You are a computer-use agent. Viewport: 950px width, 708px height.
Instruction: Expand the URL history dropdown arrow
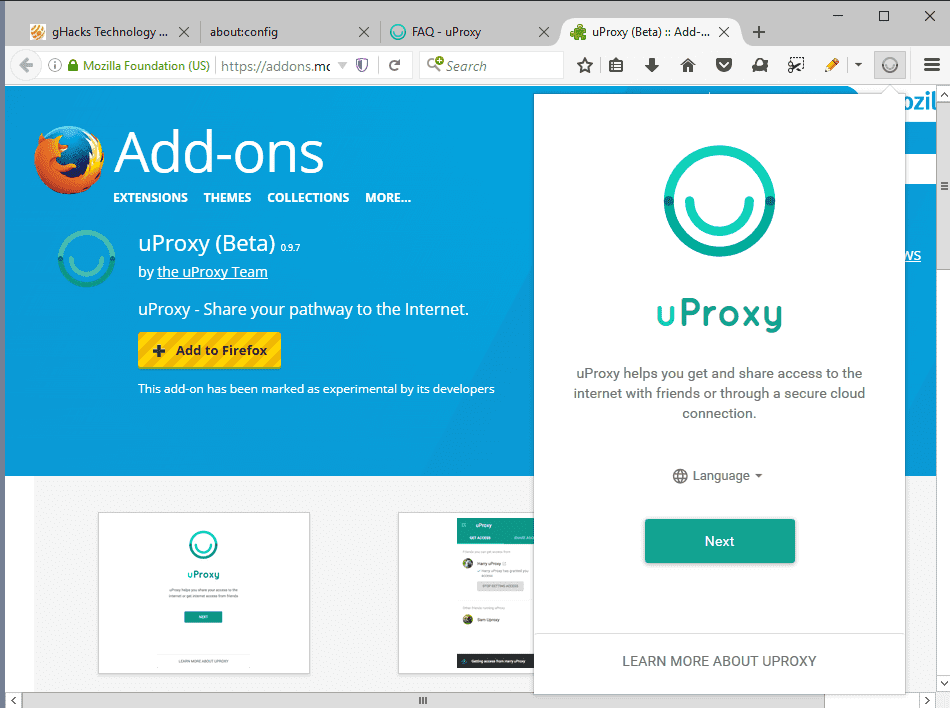(342, 65)
